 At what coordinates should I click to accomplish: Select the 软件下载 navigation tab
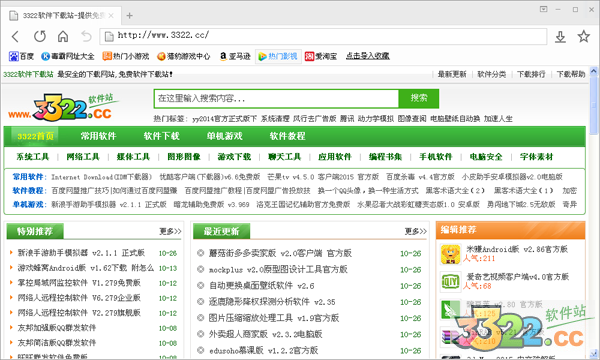pos(161,136)
